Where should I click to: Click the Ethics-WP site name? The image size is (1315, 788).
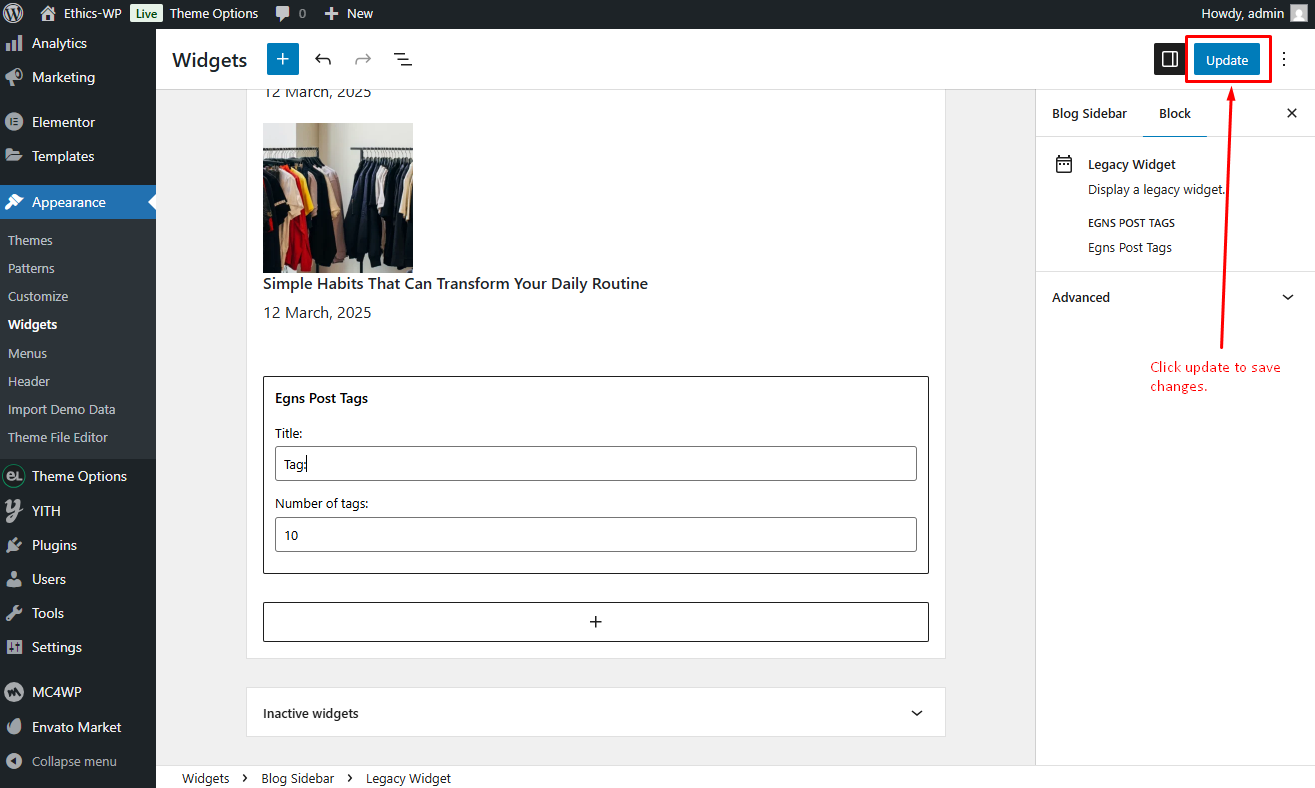point(93,14)
